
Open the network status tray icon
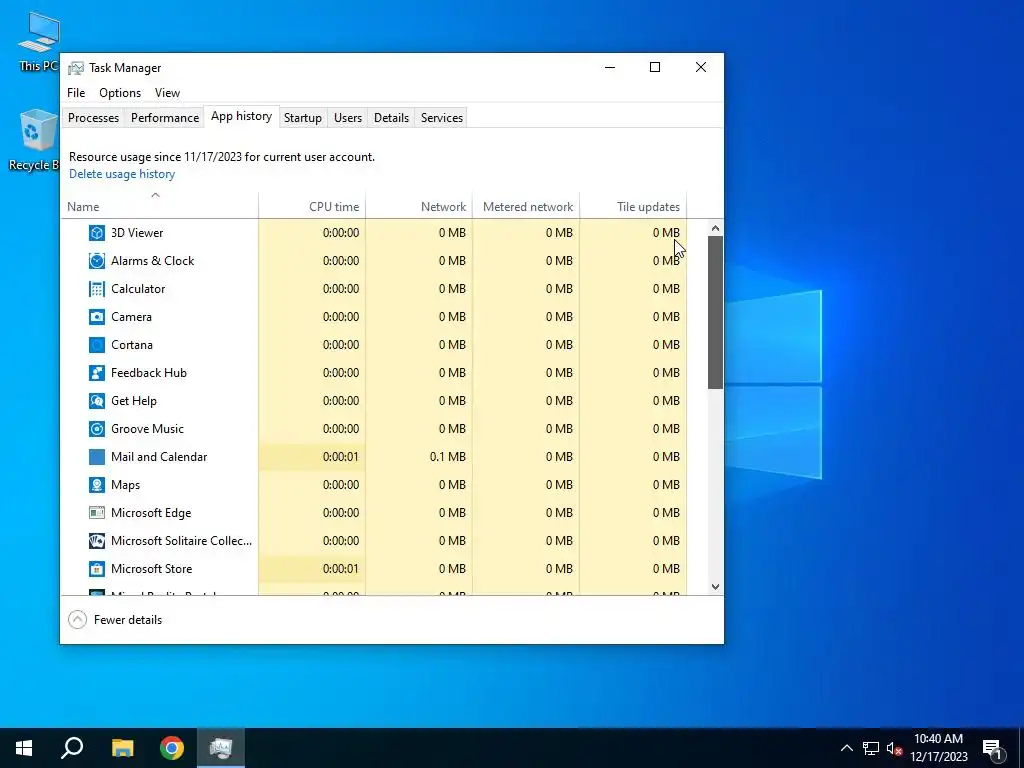pos(871,748)
